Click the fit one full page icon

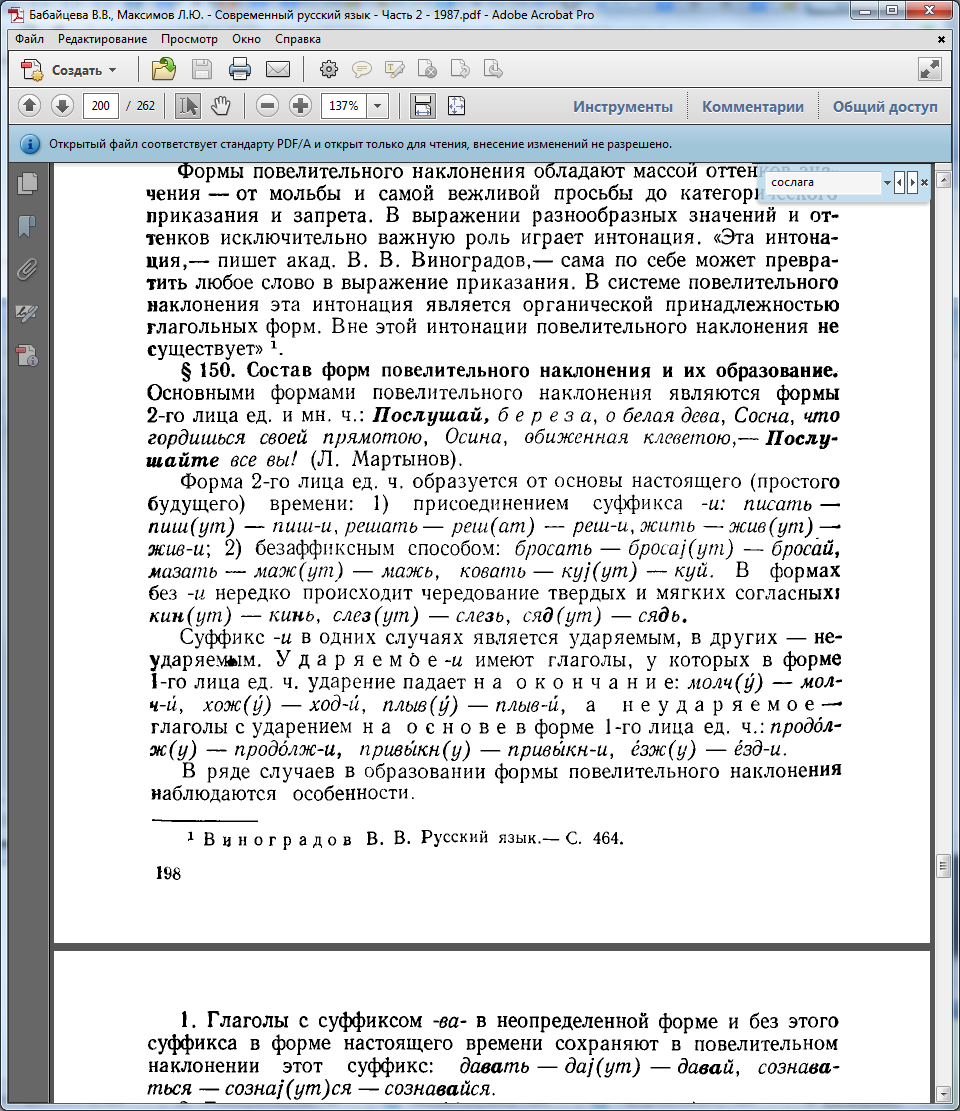coord(456,106)
